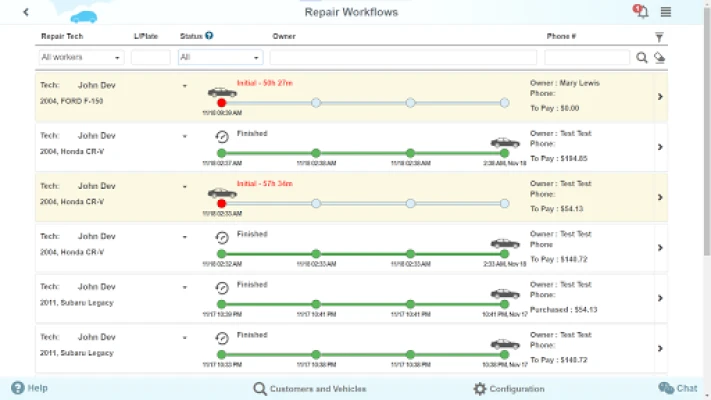
Task: Click the filter funnel icon
Action: [x=659, y=37]
